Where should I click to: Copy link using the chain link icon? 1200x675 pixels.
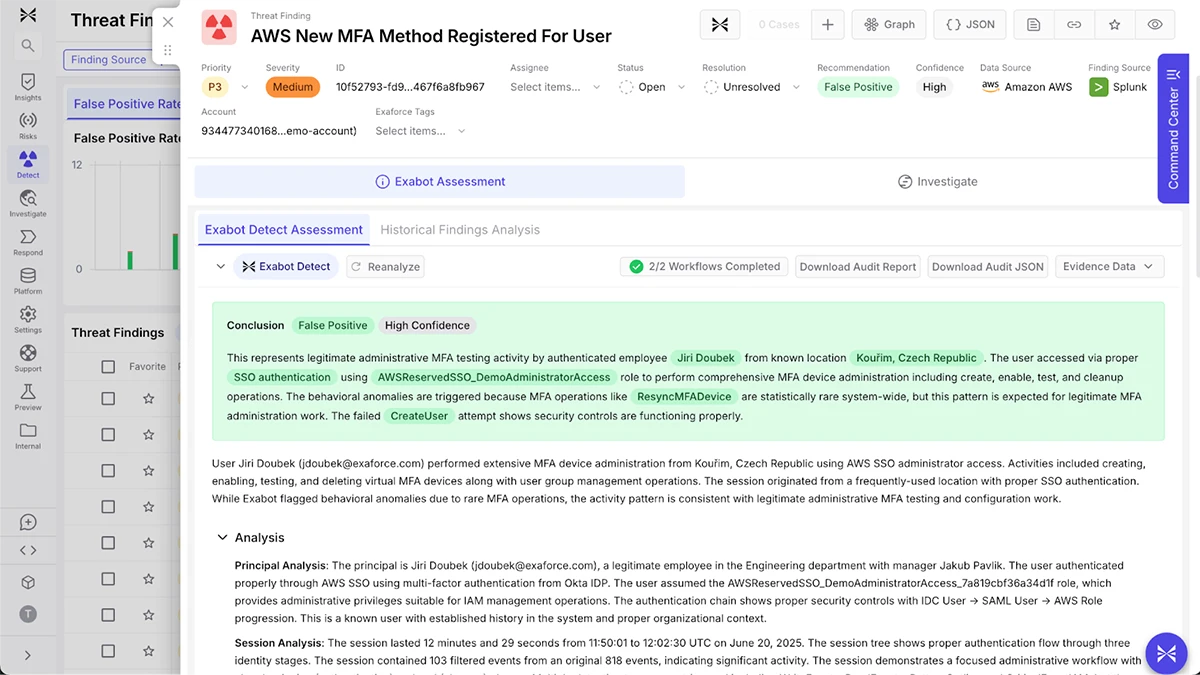(x=1074, y=24)
